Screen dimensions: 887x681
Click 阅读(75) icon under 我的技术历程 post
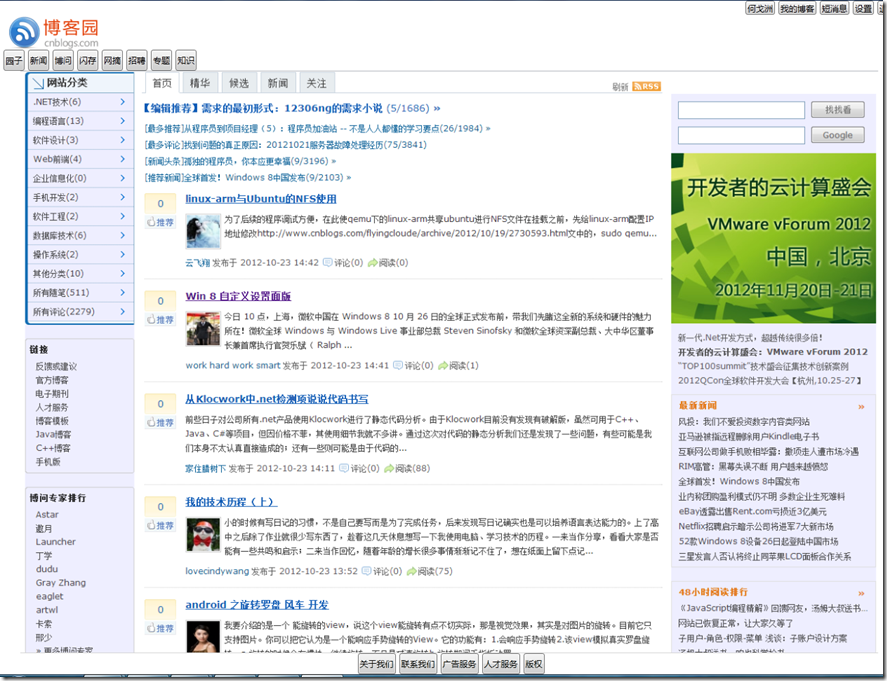point(411,571)
